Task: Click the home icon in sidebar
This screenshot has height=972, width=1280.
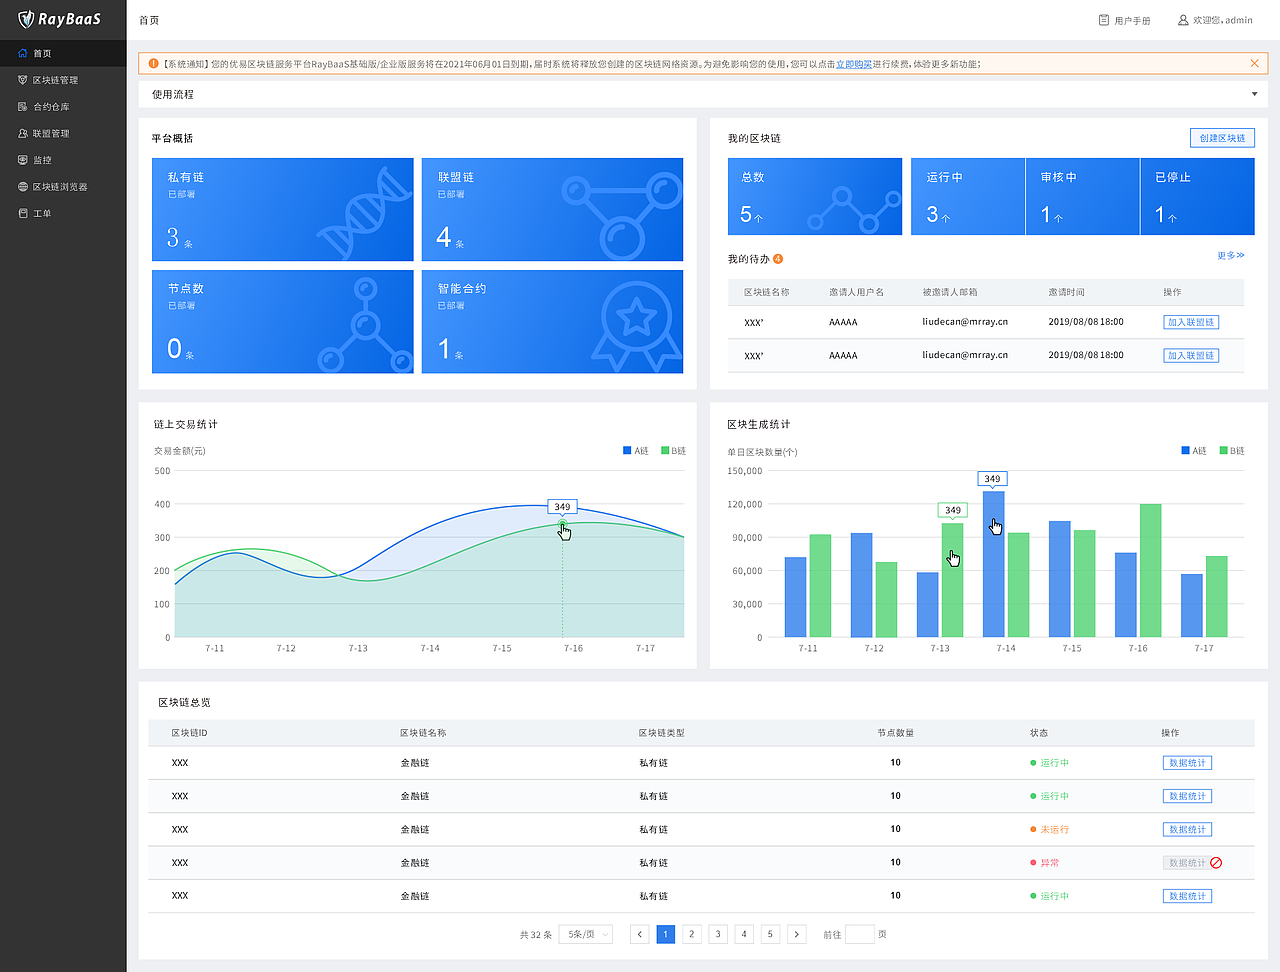Action: click(23, 53)
